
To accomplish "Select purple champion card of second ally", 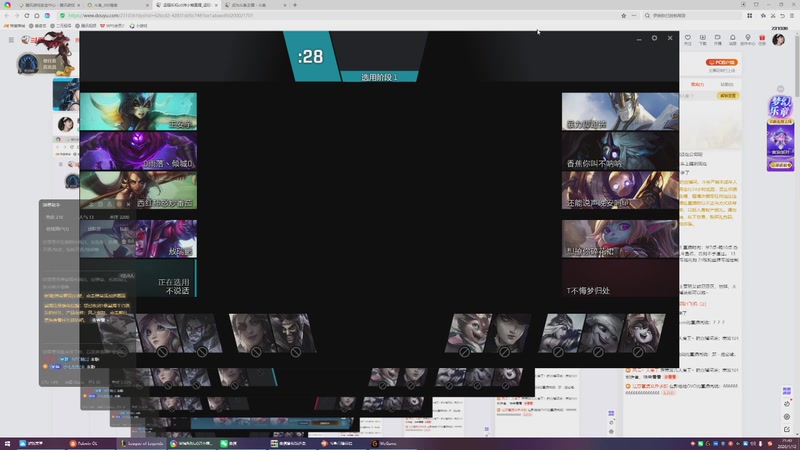I will tap(138, 151).
